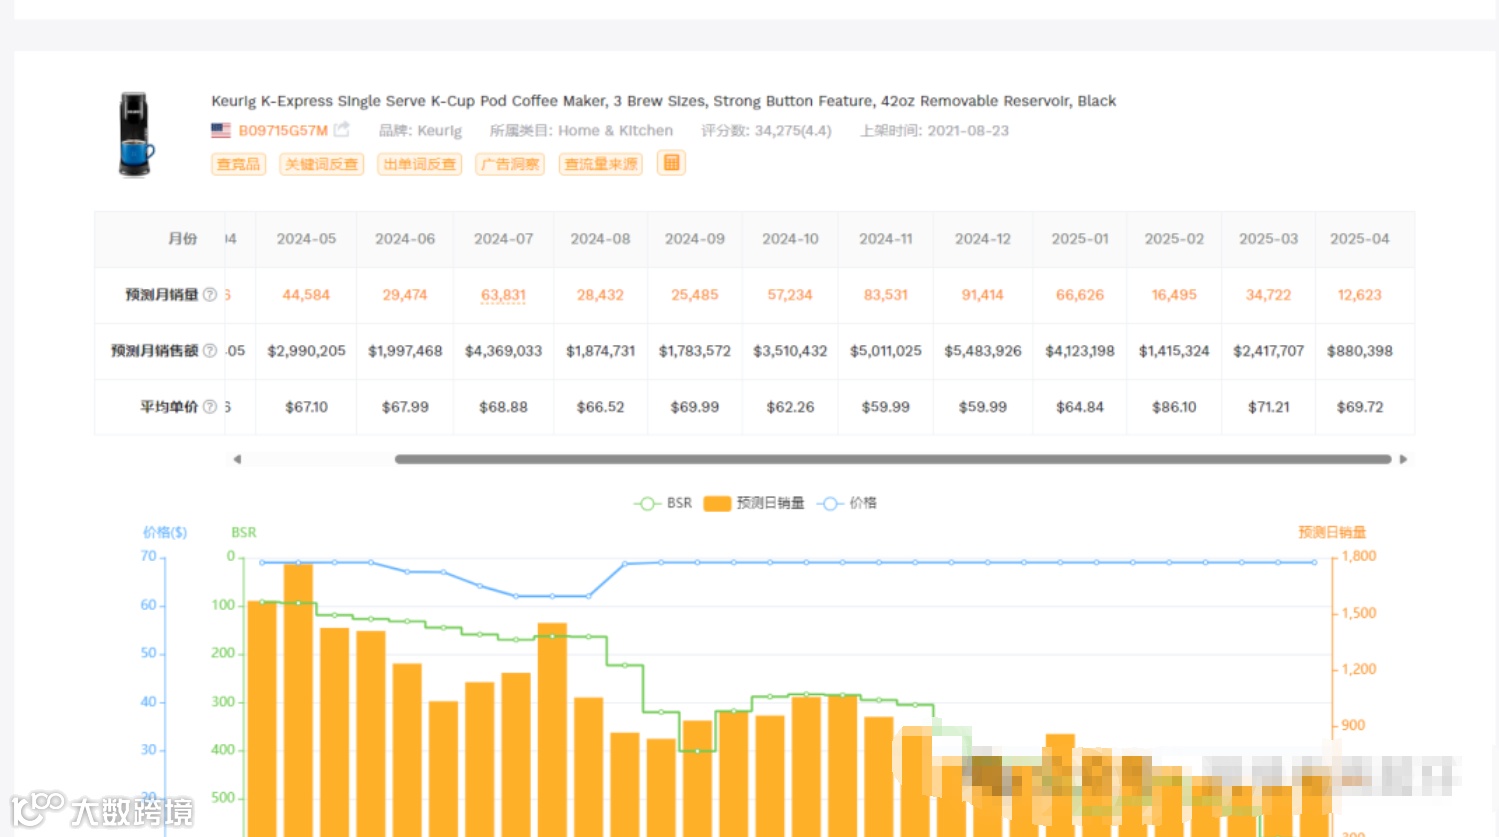Click the monthly sales value 44,584
1499x837 pixels.
pyautogui.click(x=306, y=295)
